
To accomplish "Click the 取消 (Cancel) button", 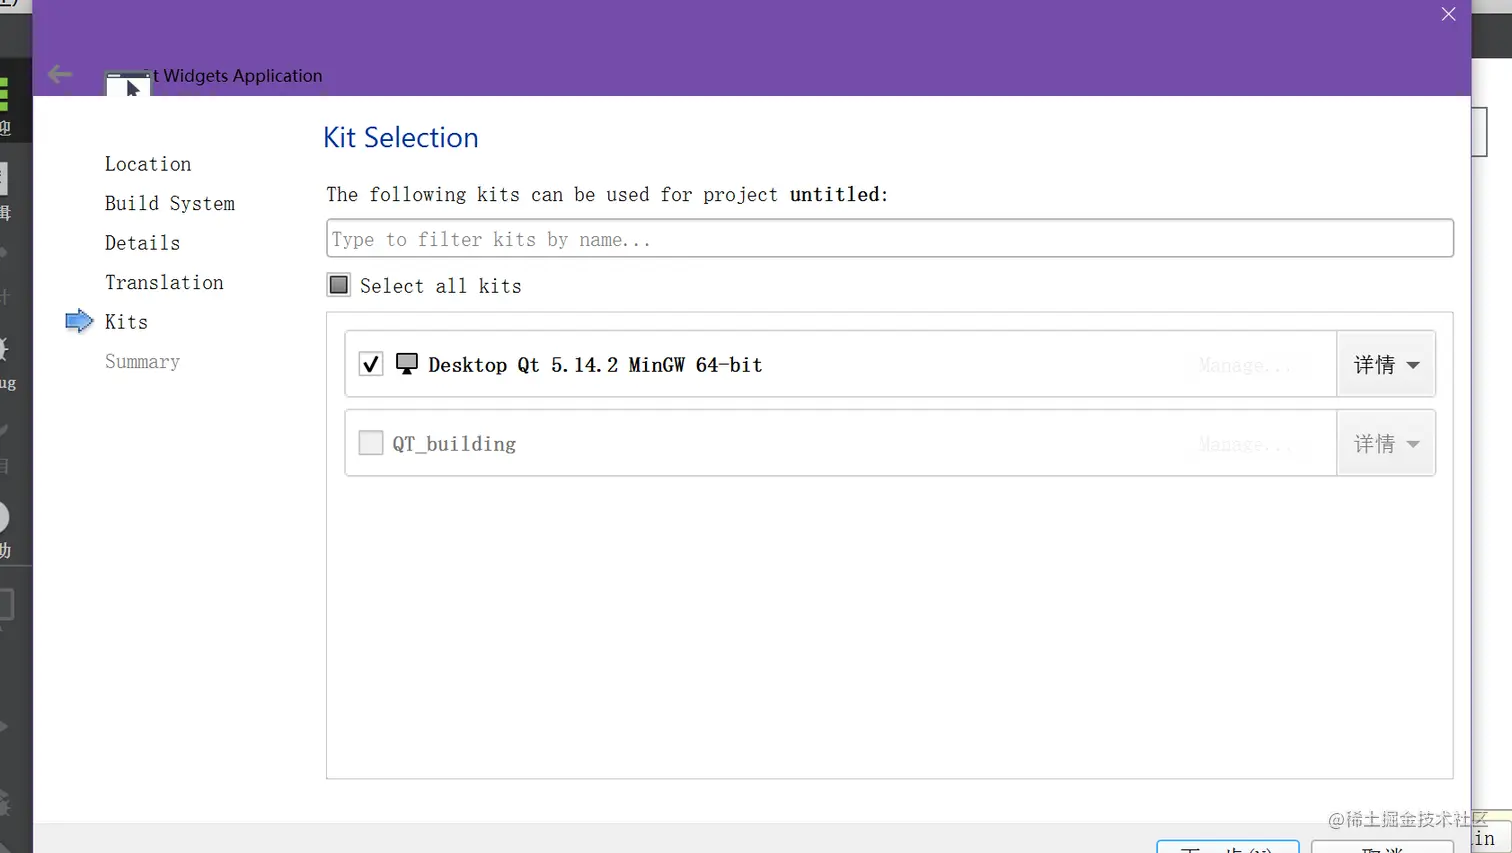I will pyautogui.click(x=1382, y=848).
